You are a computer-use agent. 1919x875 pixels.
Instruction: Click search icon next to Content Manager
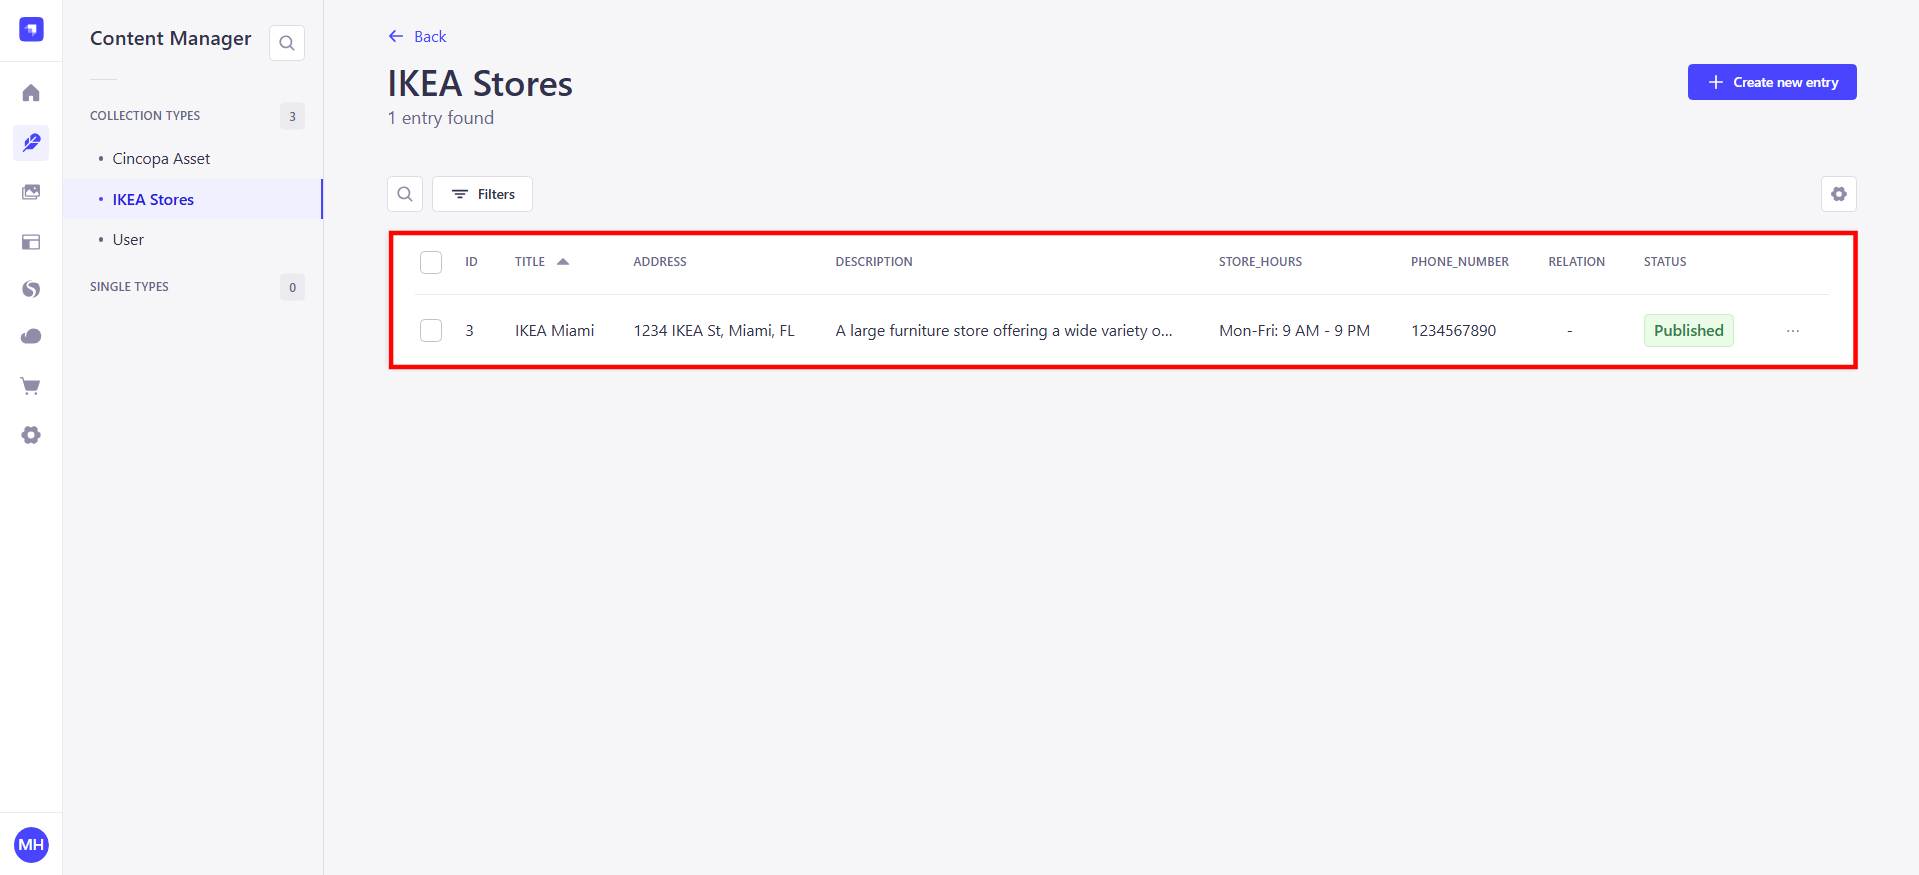[x=287, y=43]
